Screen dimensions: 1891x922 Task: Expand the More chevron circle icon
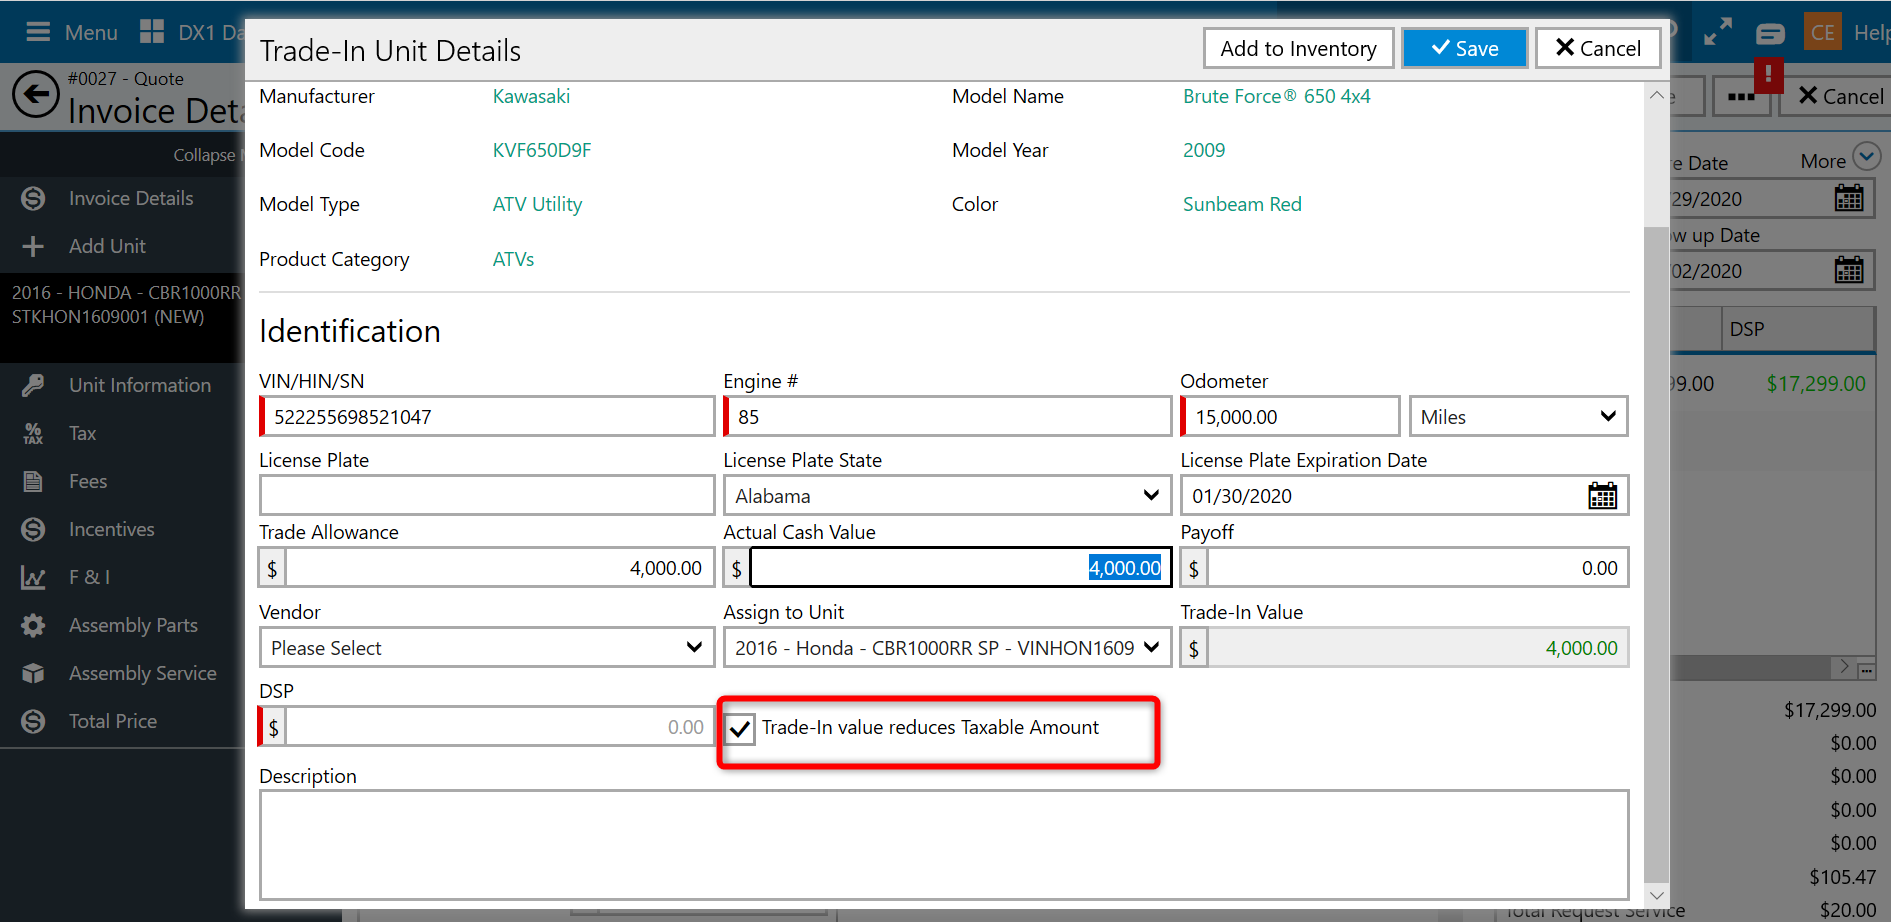click(1866, 157)
